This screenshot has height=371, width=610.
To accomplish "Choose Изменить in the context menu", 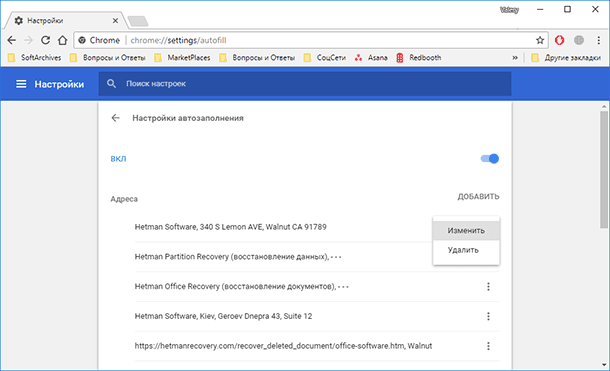I will coord(466,231).
